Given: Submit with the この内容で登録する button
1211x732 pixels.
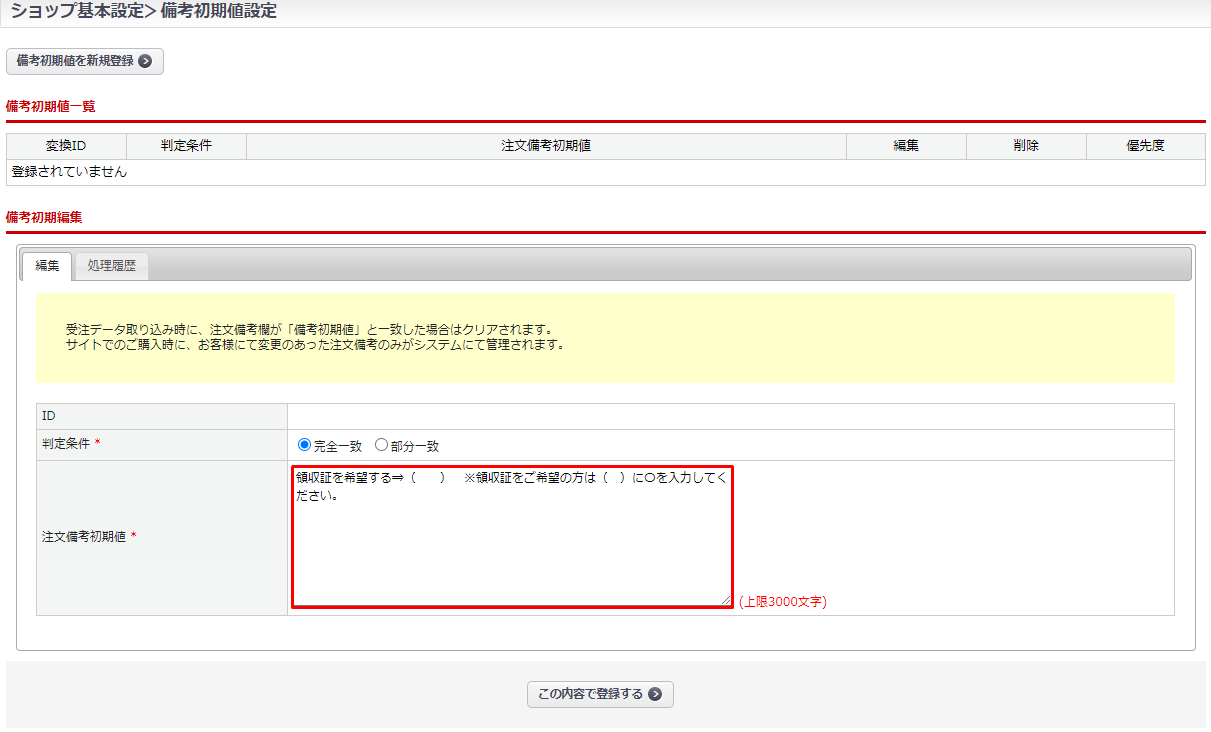Looking at the screenshot, I should (599, 694).
